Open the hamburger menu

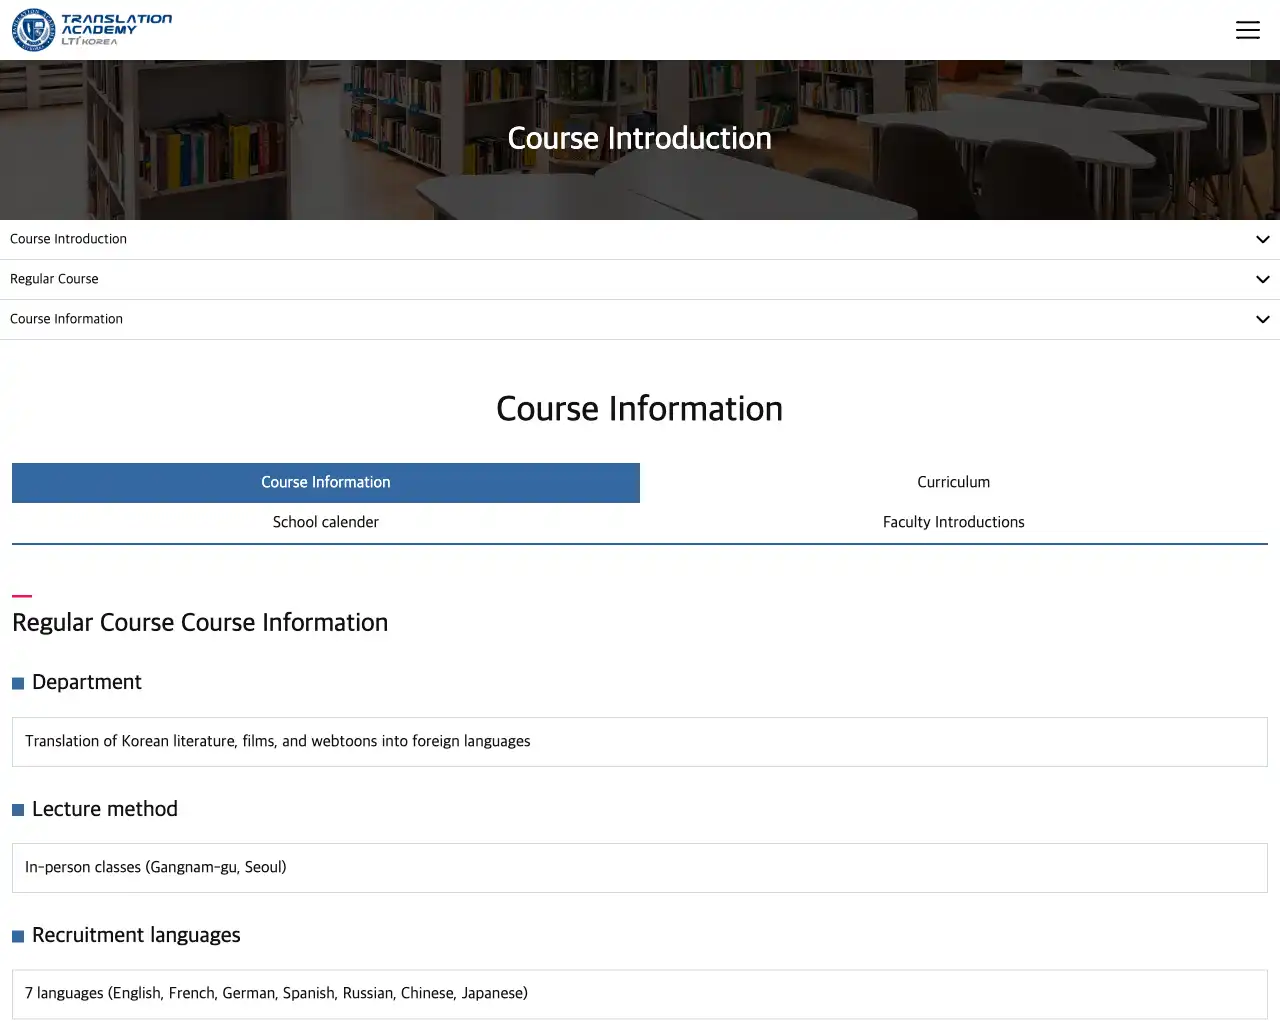(x=1247, y=30)
